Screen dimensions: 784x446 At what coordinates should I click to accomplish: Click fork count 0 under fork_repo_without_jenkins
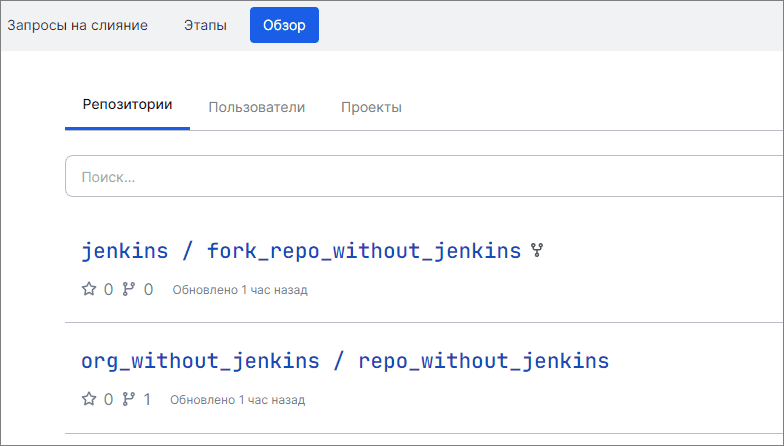pyautogui.click(x=148, y=290)
